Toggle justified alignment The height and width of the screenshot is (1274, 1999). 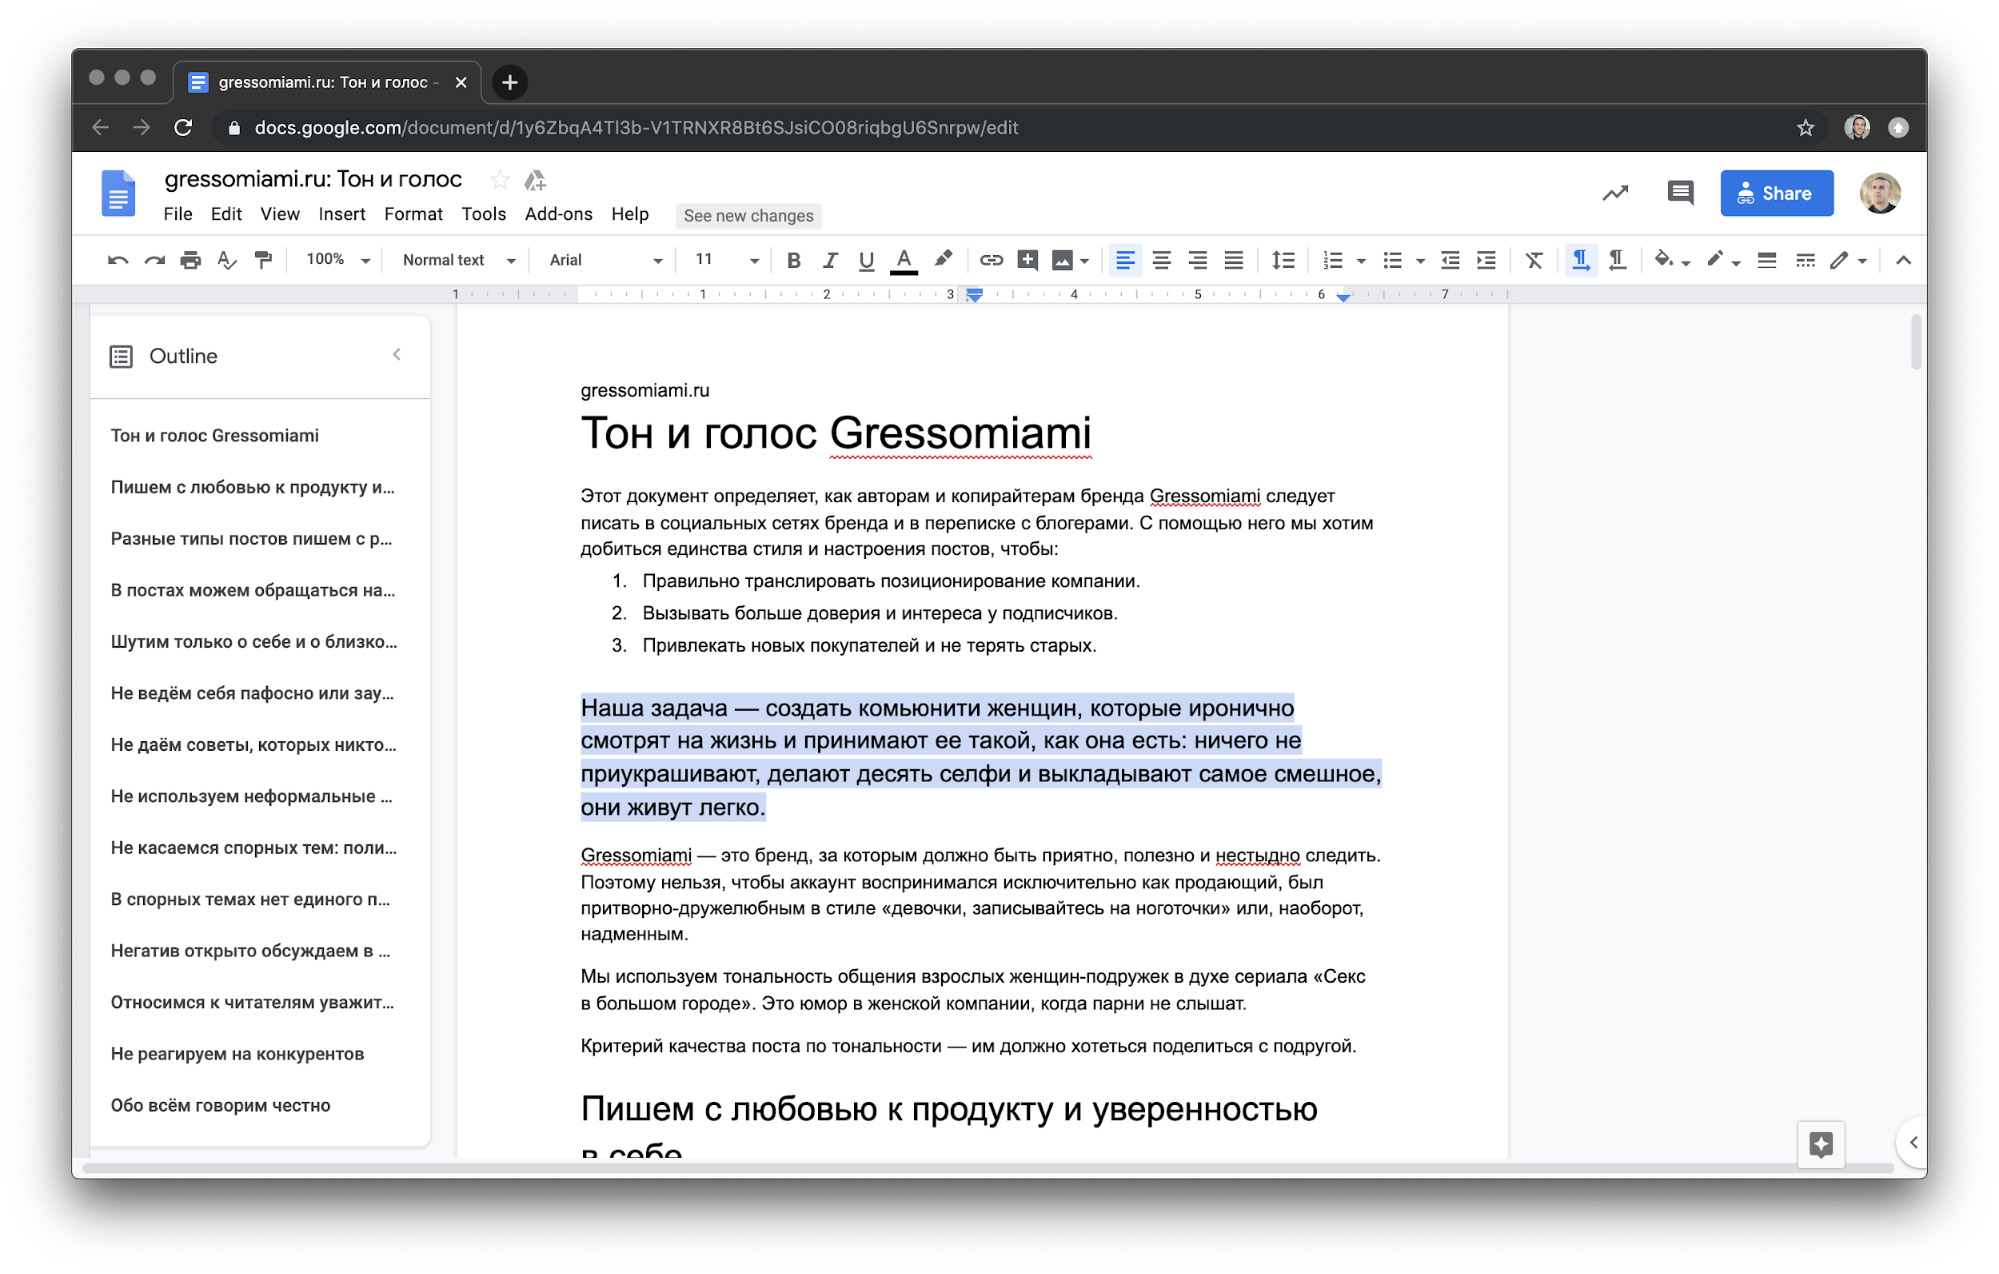click(1234, 260)
